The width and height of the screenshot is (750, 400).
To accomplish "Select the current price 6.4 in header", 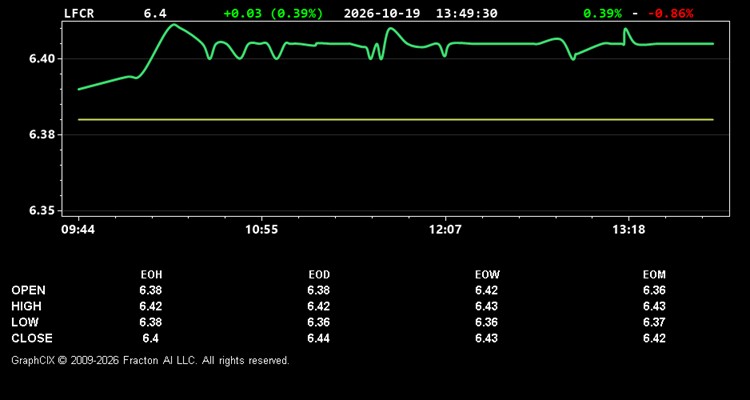I will click(x=155, y=13).
